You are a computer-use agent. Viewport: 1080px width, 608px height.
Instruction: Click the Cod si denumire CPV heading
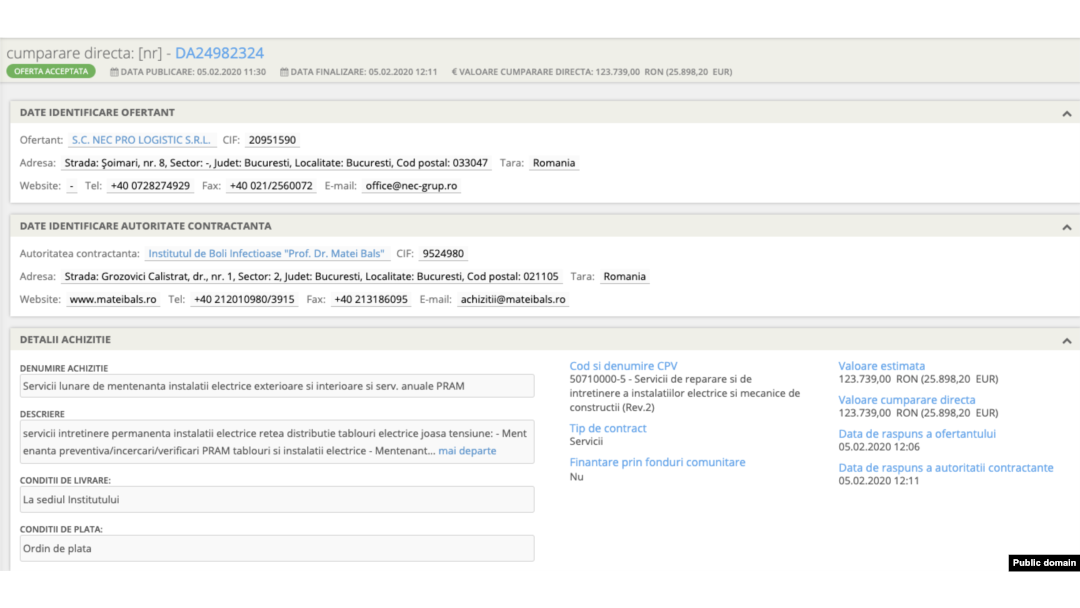(623, 366)
